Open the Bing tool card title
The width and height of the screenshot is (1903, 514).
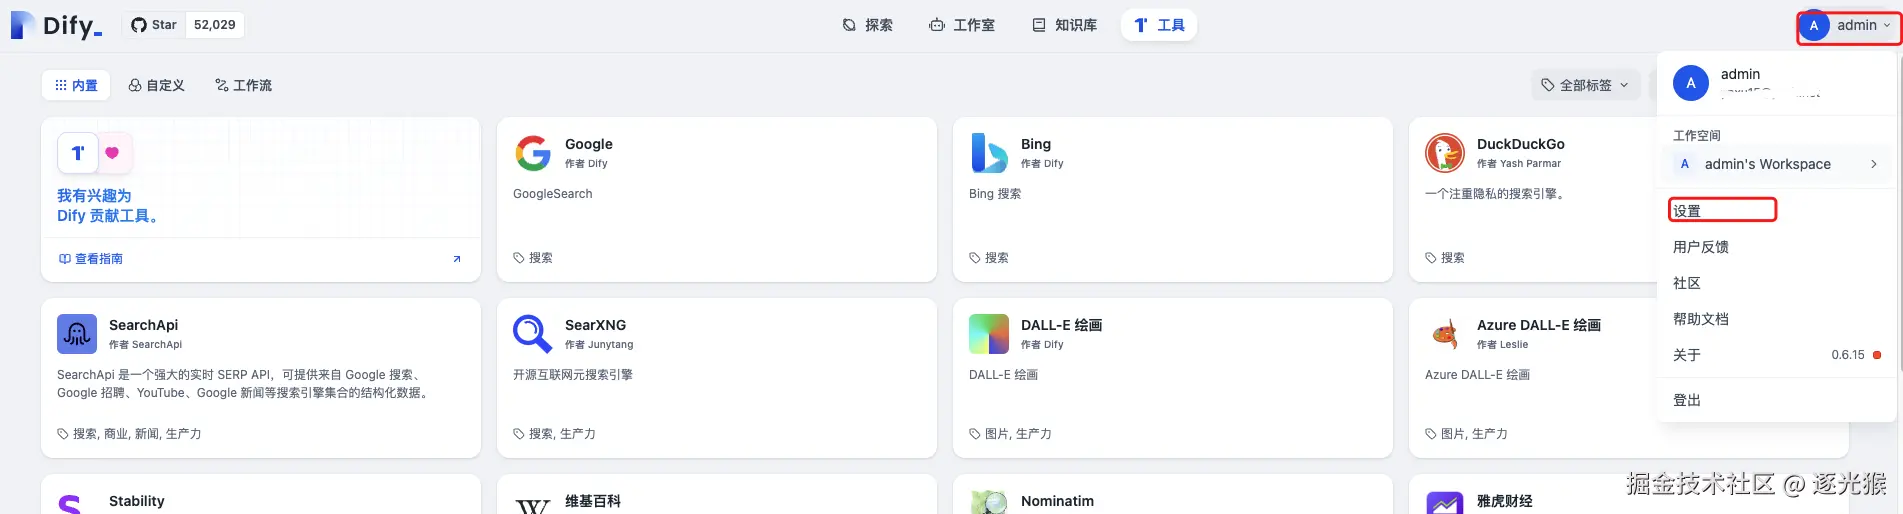coord(1036,144)
